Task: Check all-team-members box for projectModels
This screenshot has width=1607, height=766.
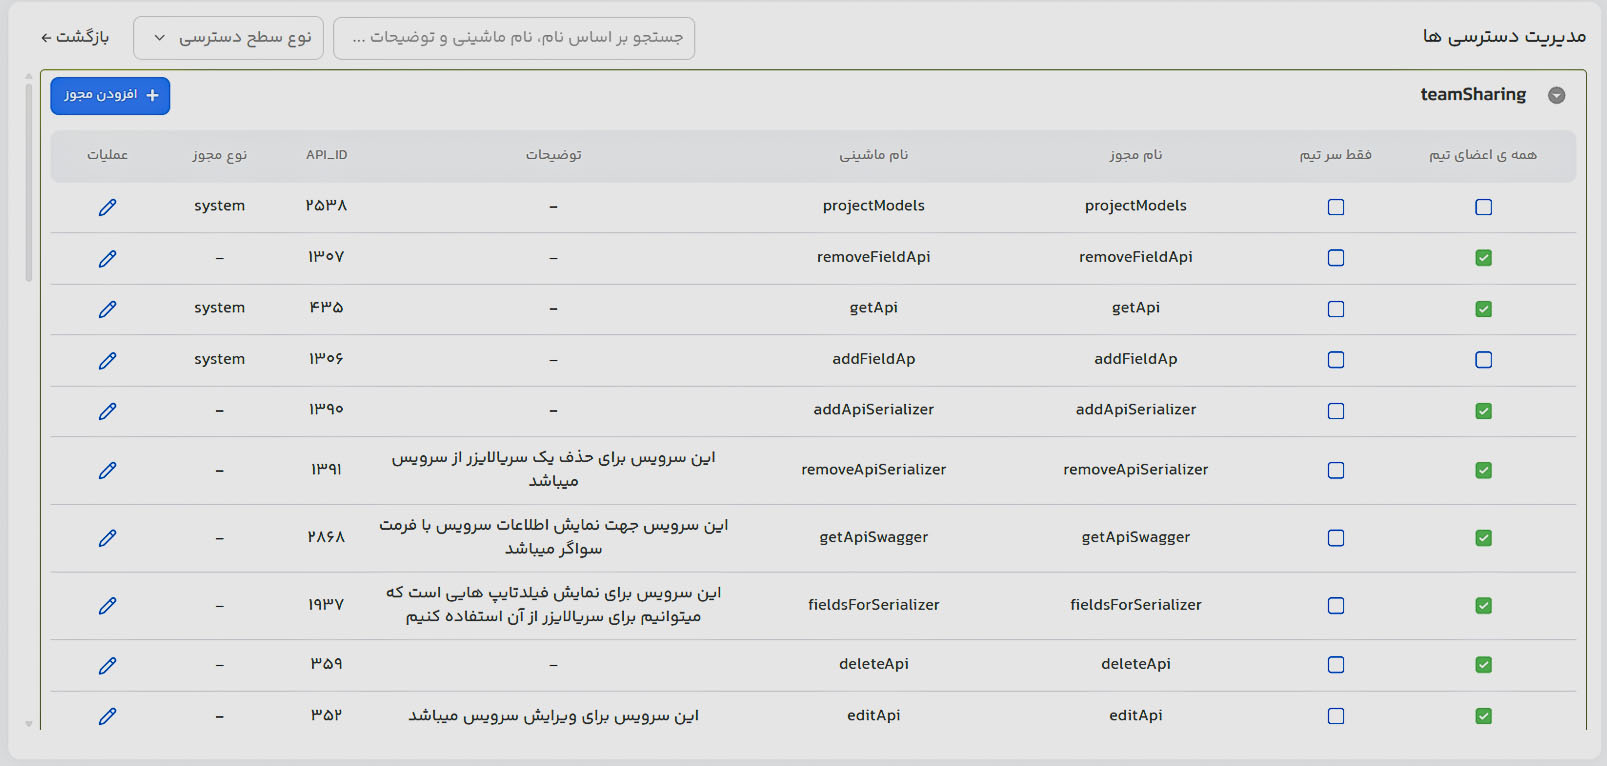Action: click(x=1483, y=207)
